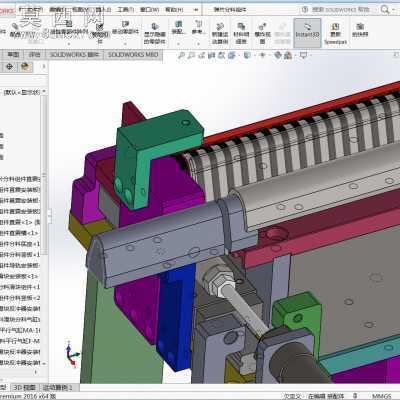Open the 工具(T) menu

[126, 10]
